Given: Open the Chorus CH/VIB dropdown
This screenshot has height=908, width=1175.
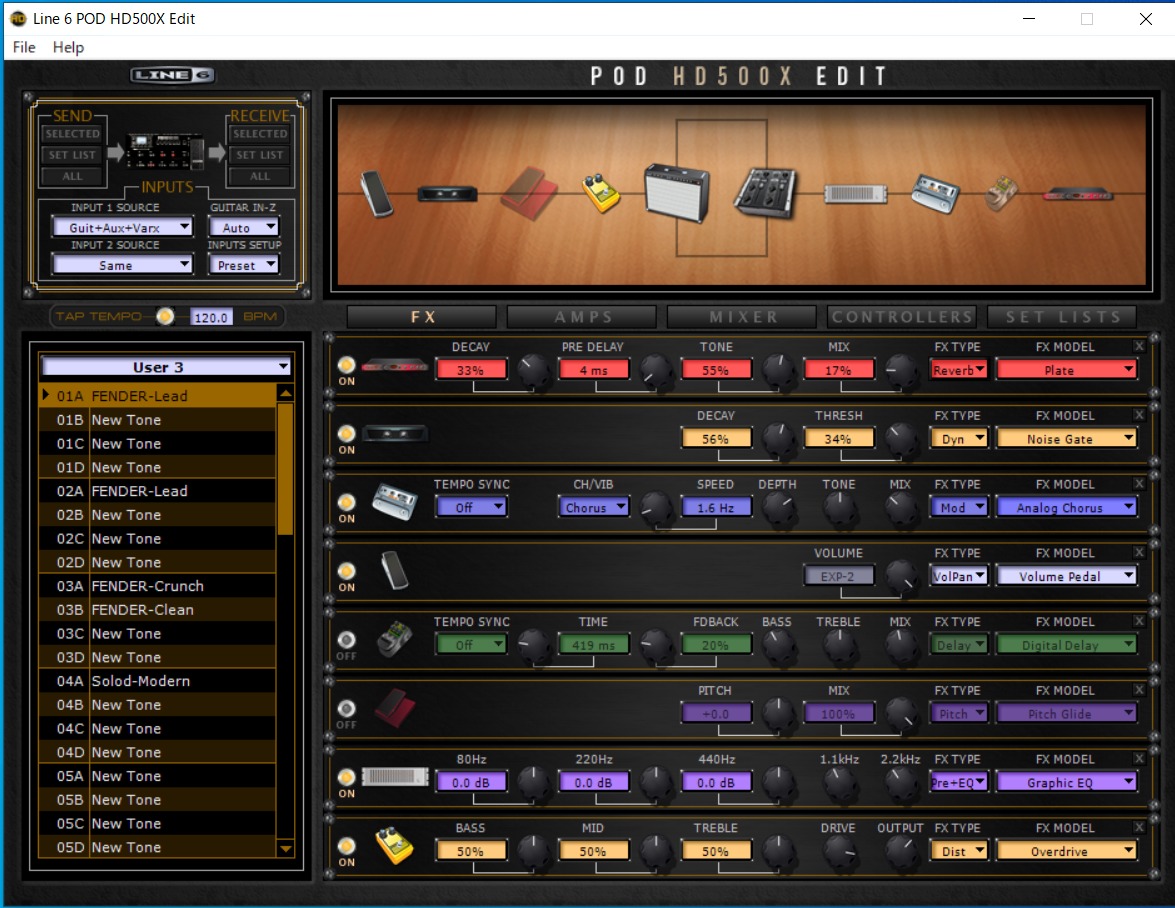Looking at the screenshot, I should tap(593, 507).
